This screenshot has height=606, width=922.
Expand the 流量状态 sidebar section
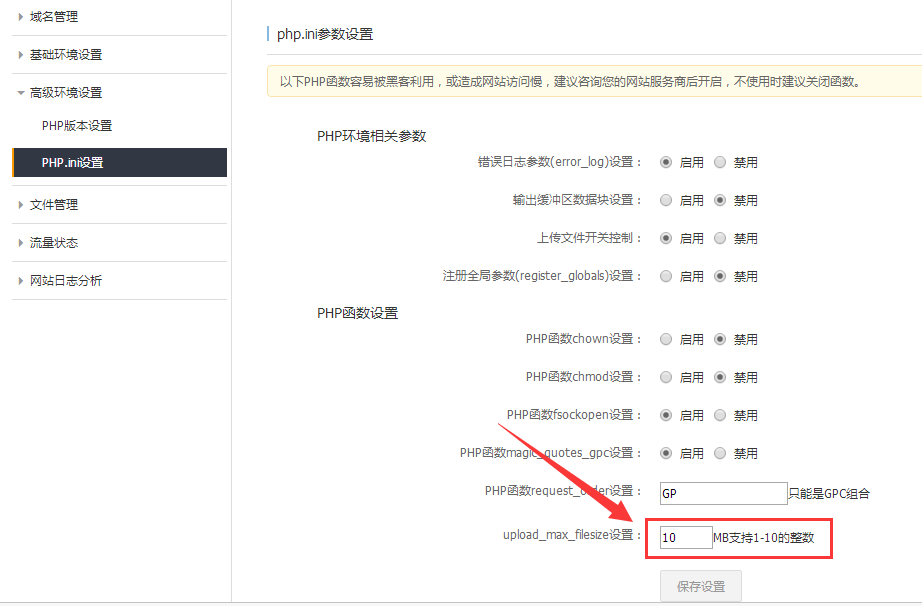(x=55, y=242)
